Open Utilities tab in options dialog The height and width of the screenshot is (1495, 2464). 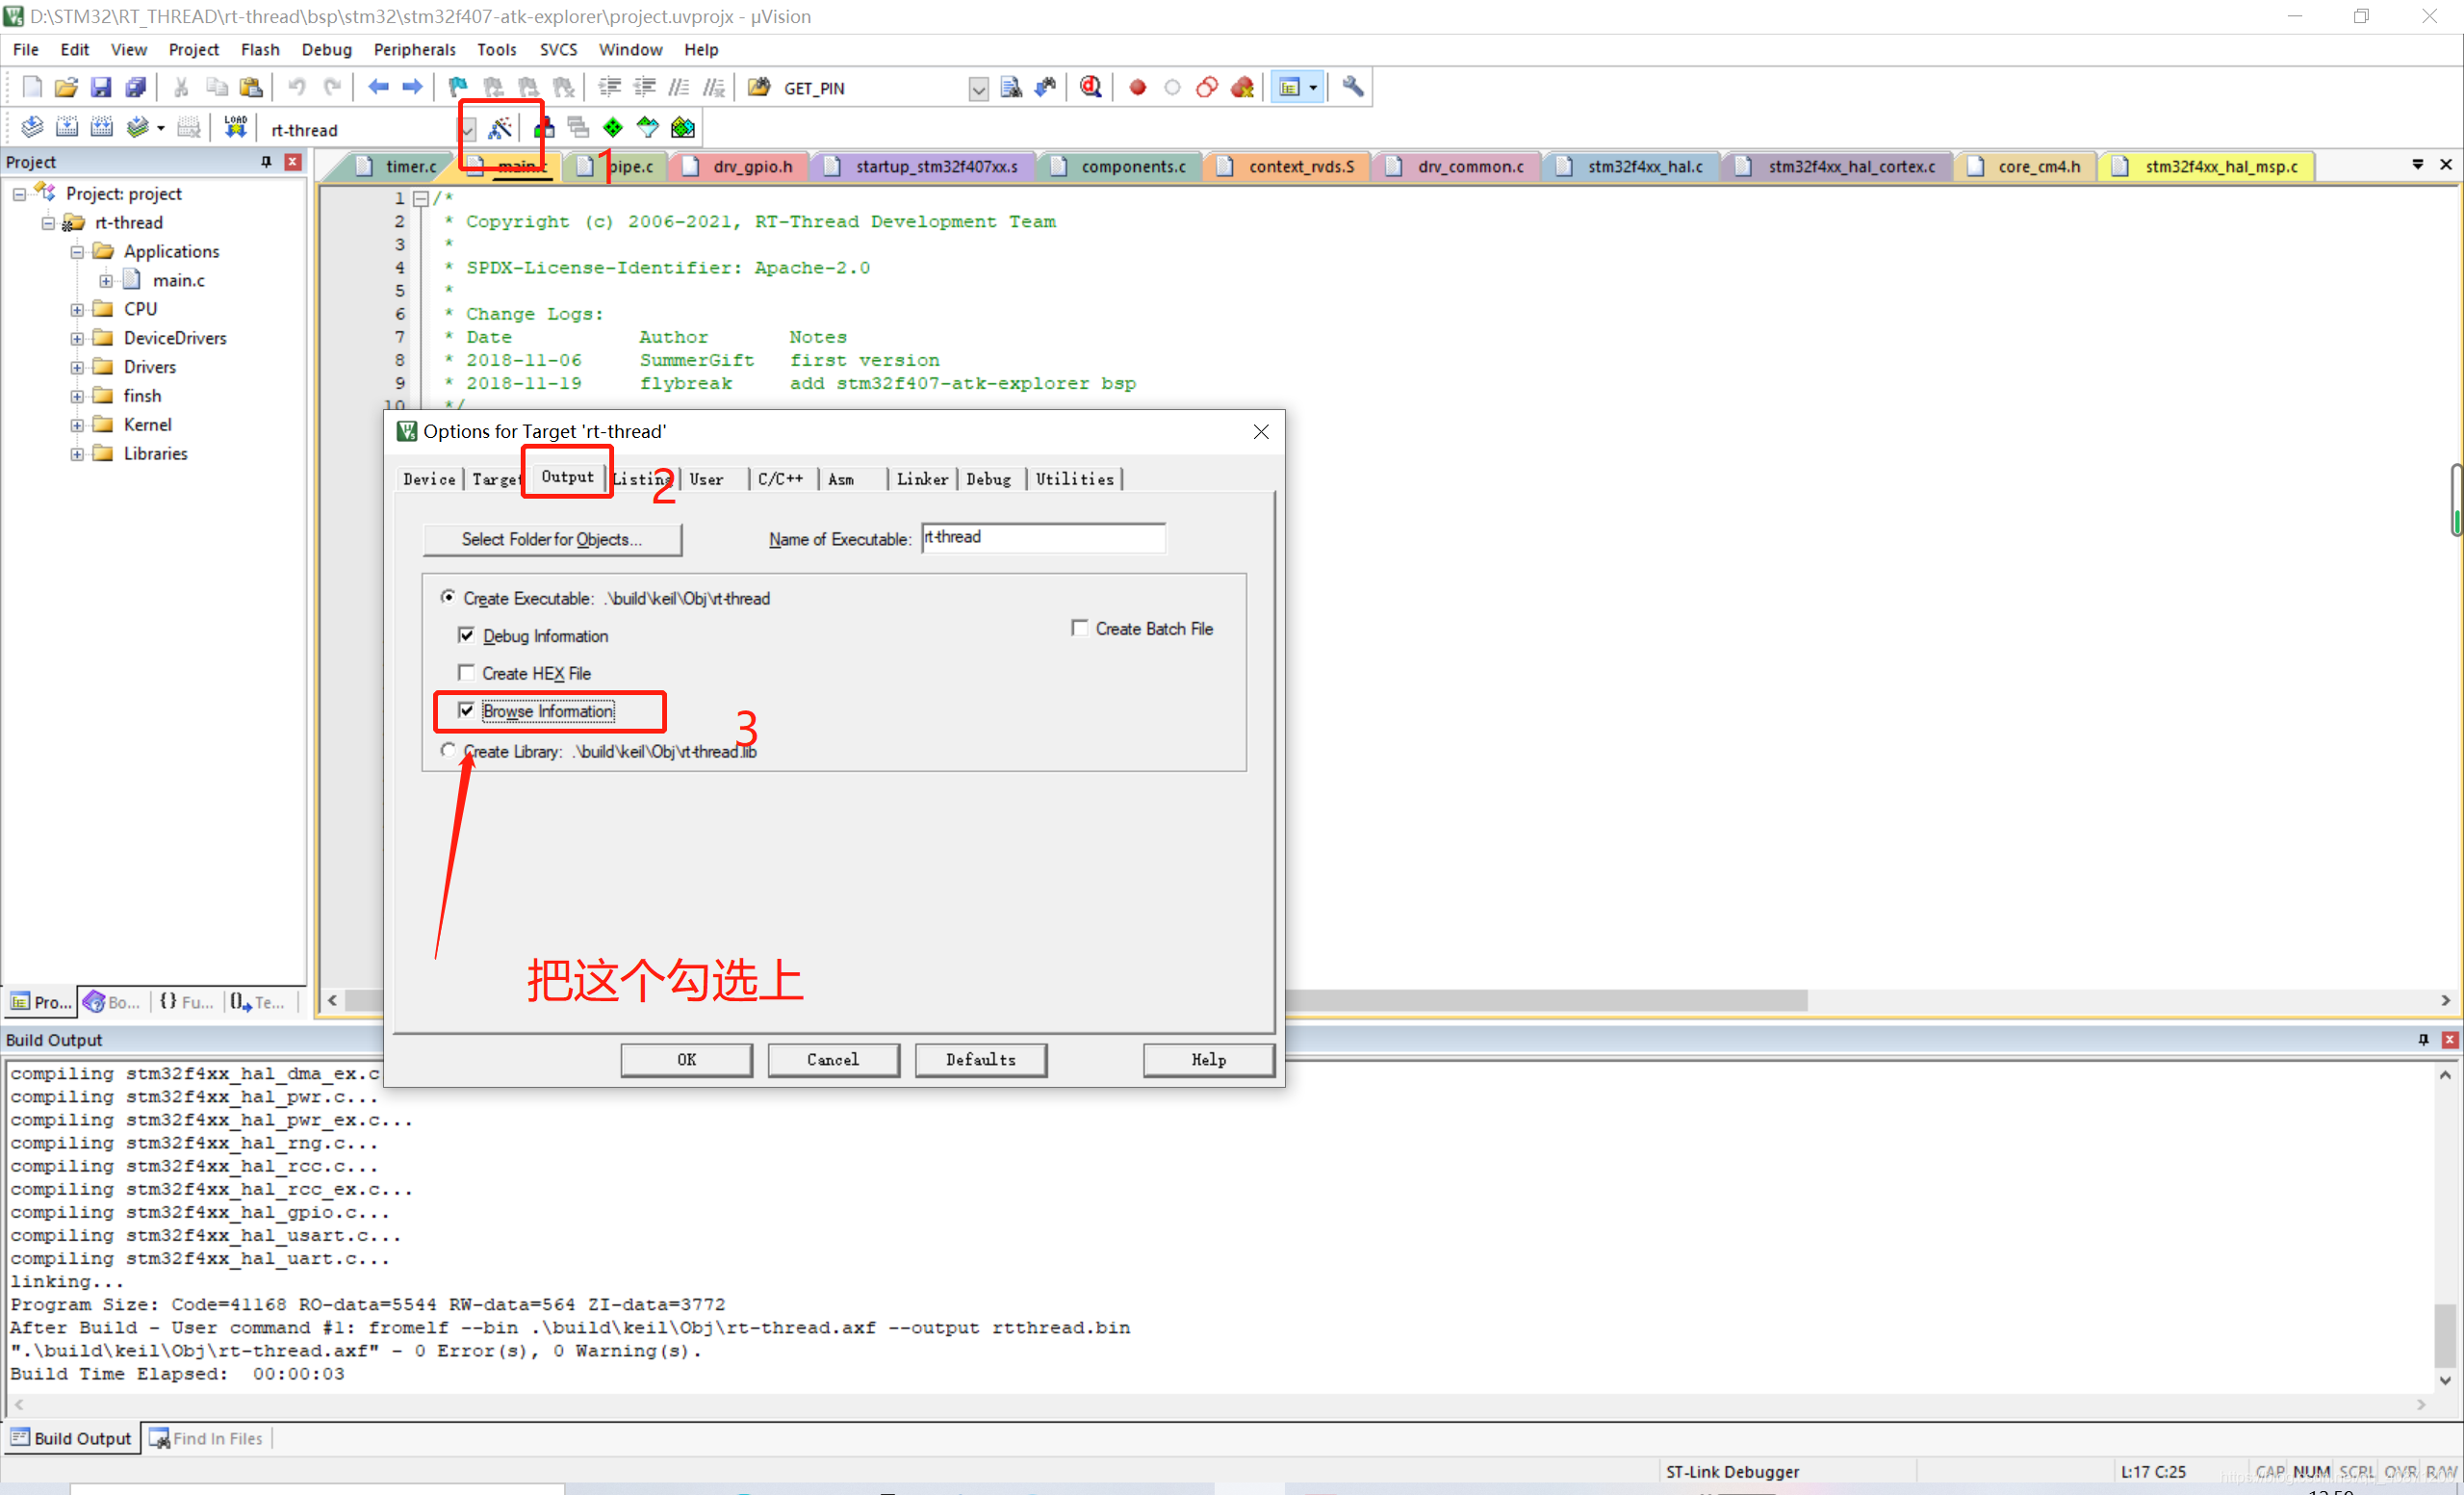point(1074,479)
